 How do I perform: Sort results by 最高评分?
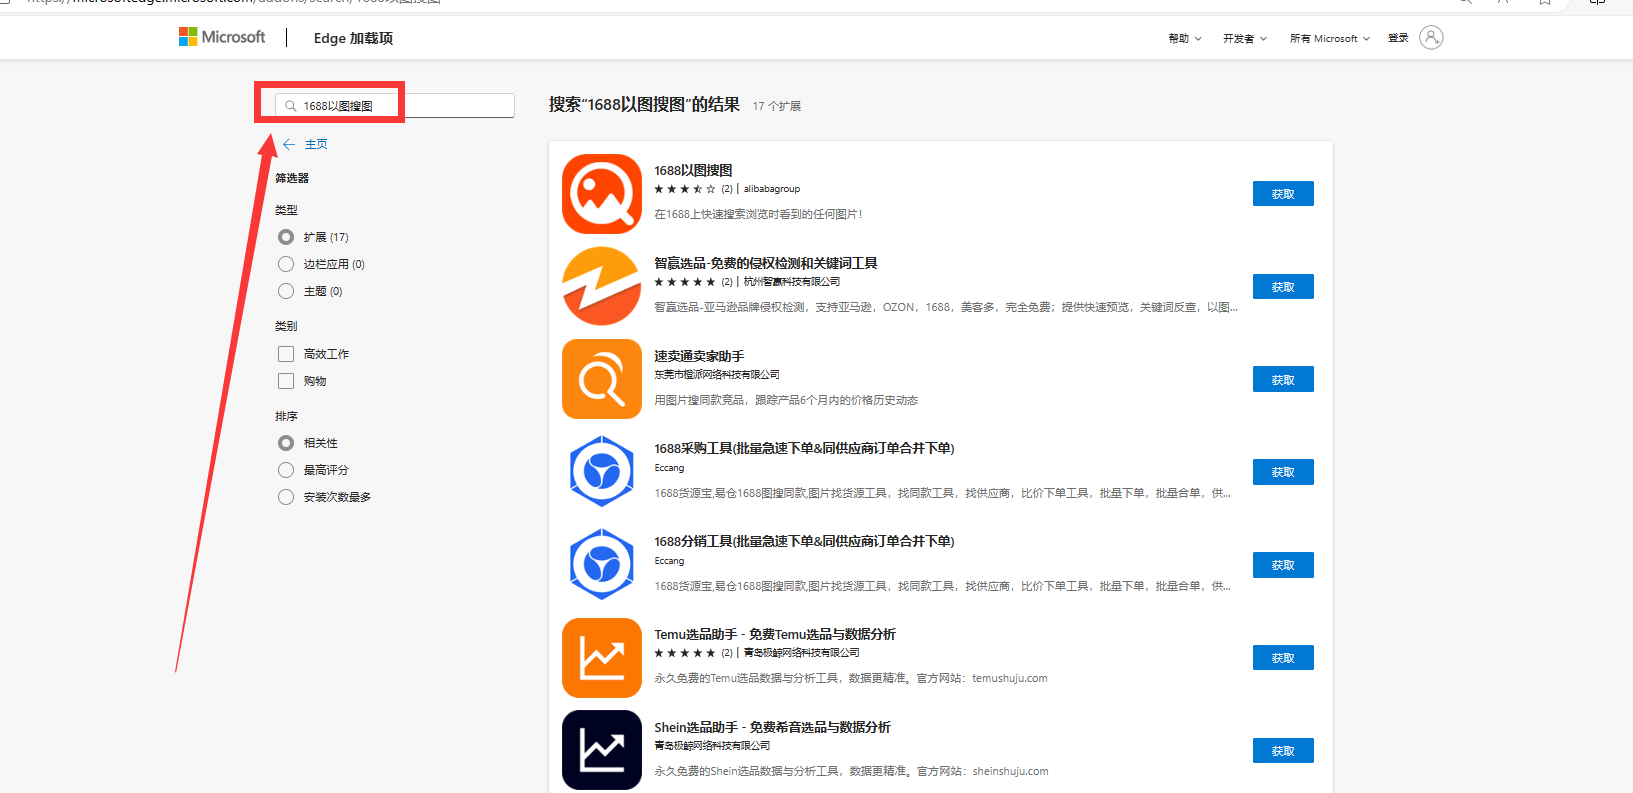point(286,470)
